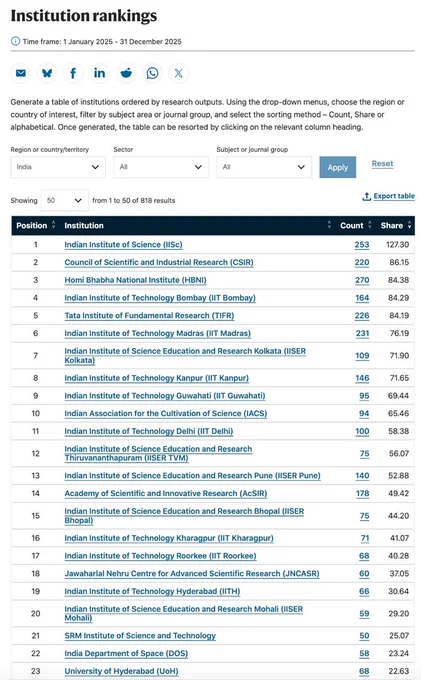
Task: Open IISER TVM institution link
Action: (x=158, y=454)
